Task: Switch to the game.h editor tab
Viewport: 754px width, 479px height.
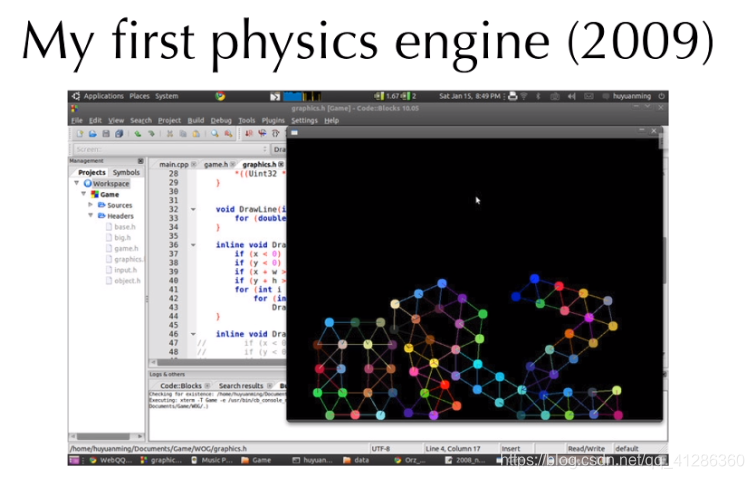Action: (216, 164)
